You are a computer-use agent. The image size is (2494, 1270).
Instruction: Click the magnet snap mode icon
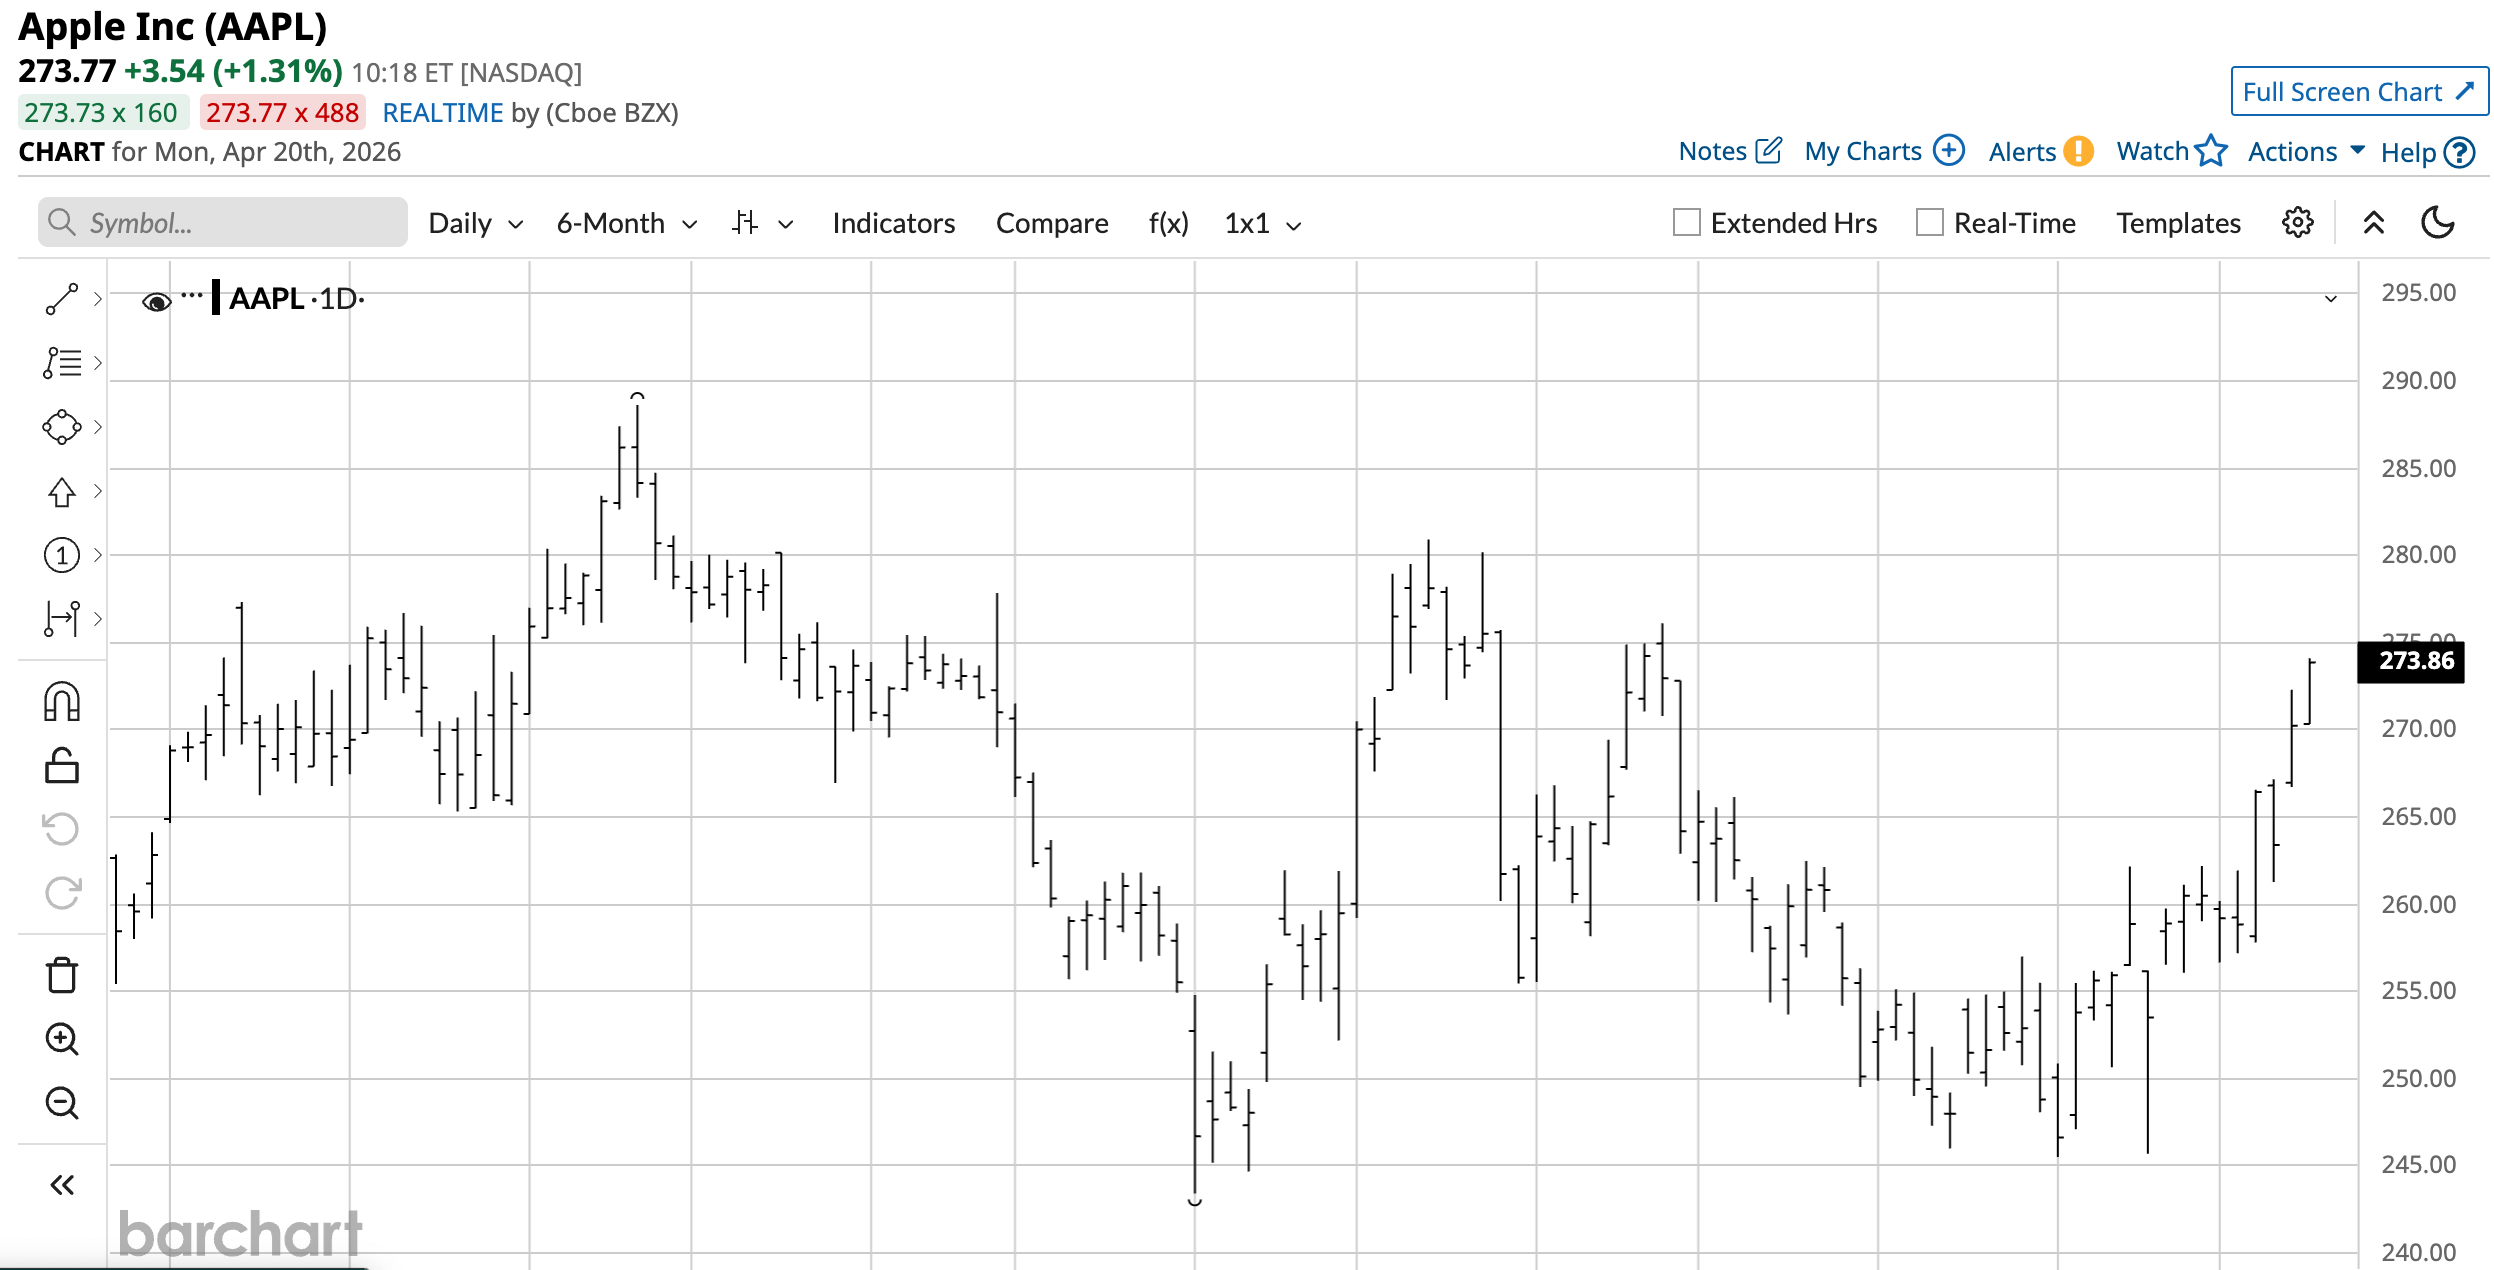[61, 702]
